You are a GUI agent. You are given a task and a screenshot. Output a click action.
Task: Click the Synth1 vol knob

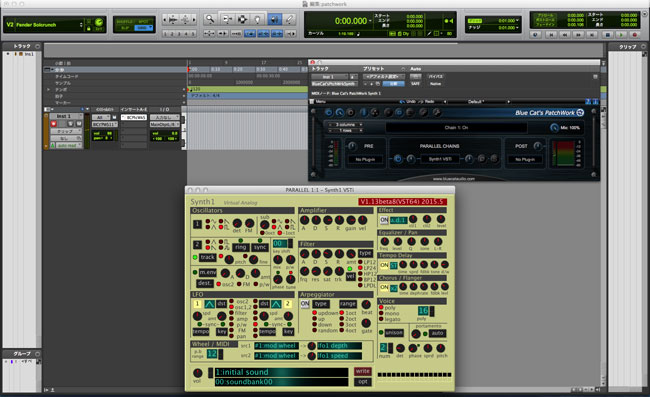coord(198,373)
